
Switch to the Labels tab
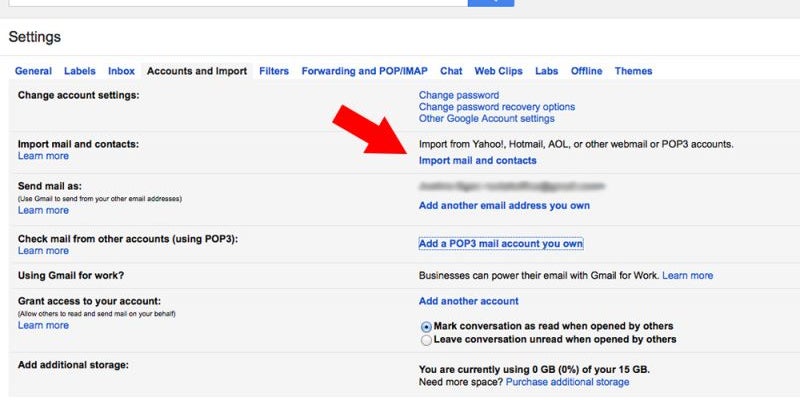[80, 71]
